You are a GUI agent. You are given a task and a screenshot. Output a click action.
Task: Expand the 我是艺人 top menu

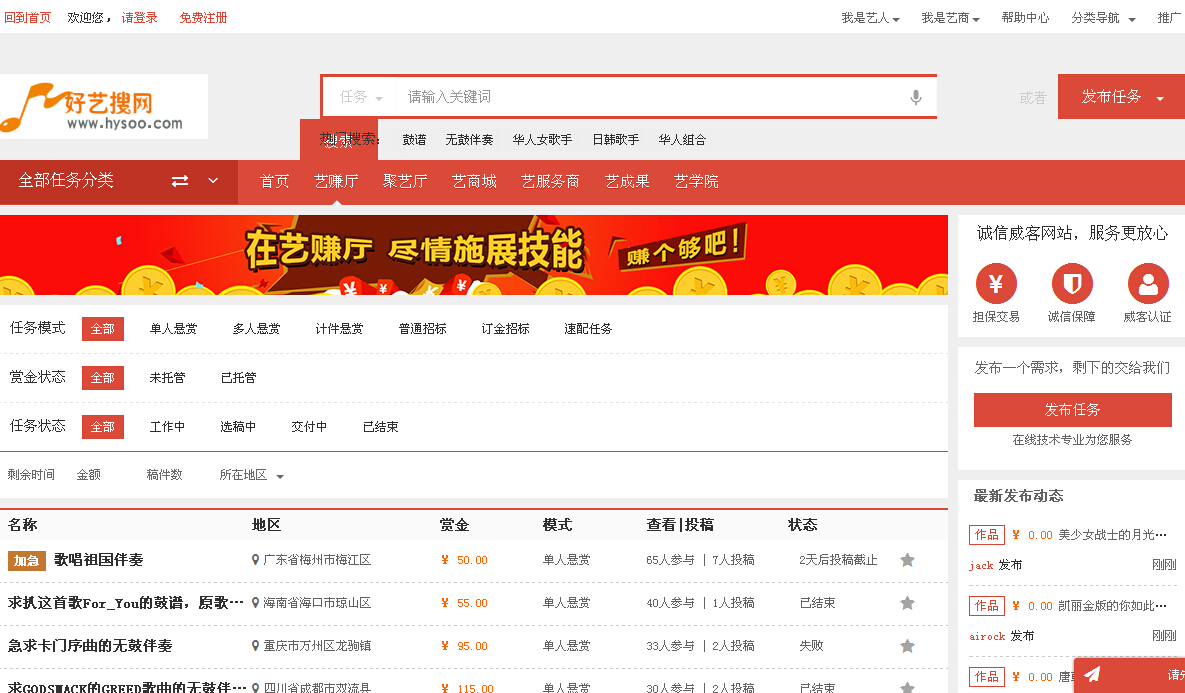870,18
